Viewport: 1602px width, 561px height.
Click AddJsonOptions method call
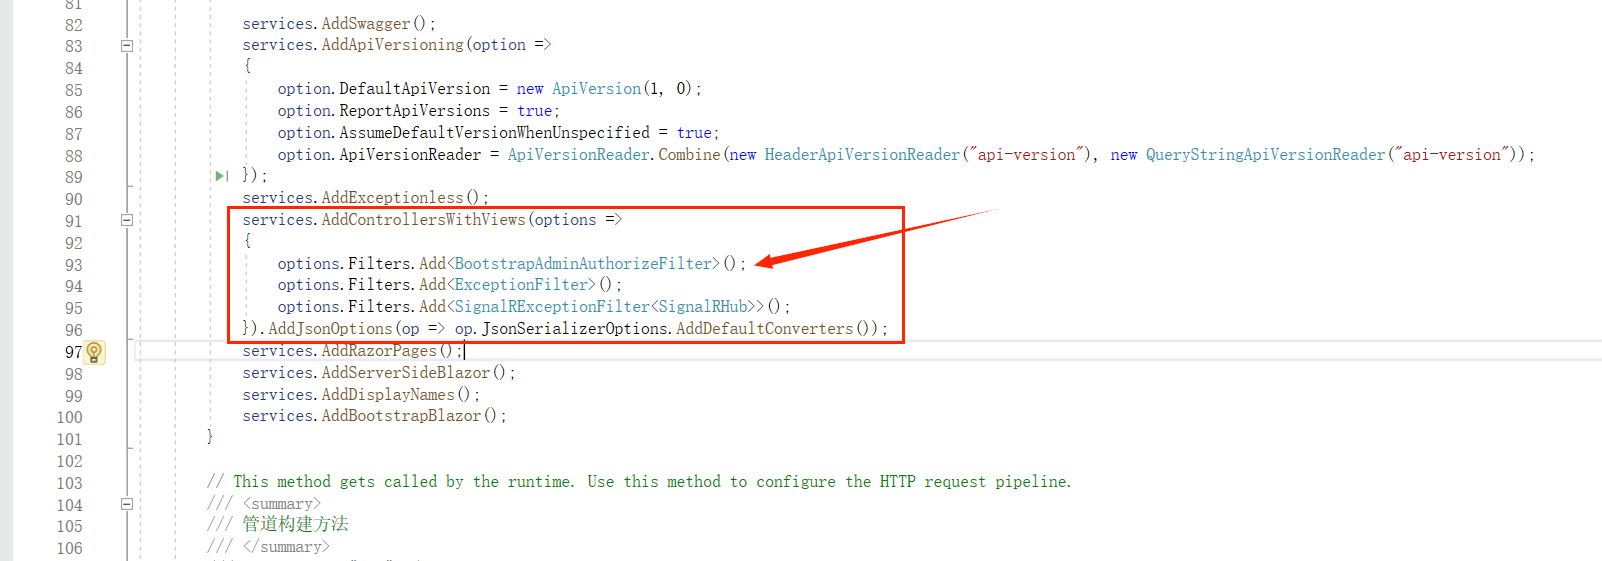330,329
